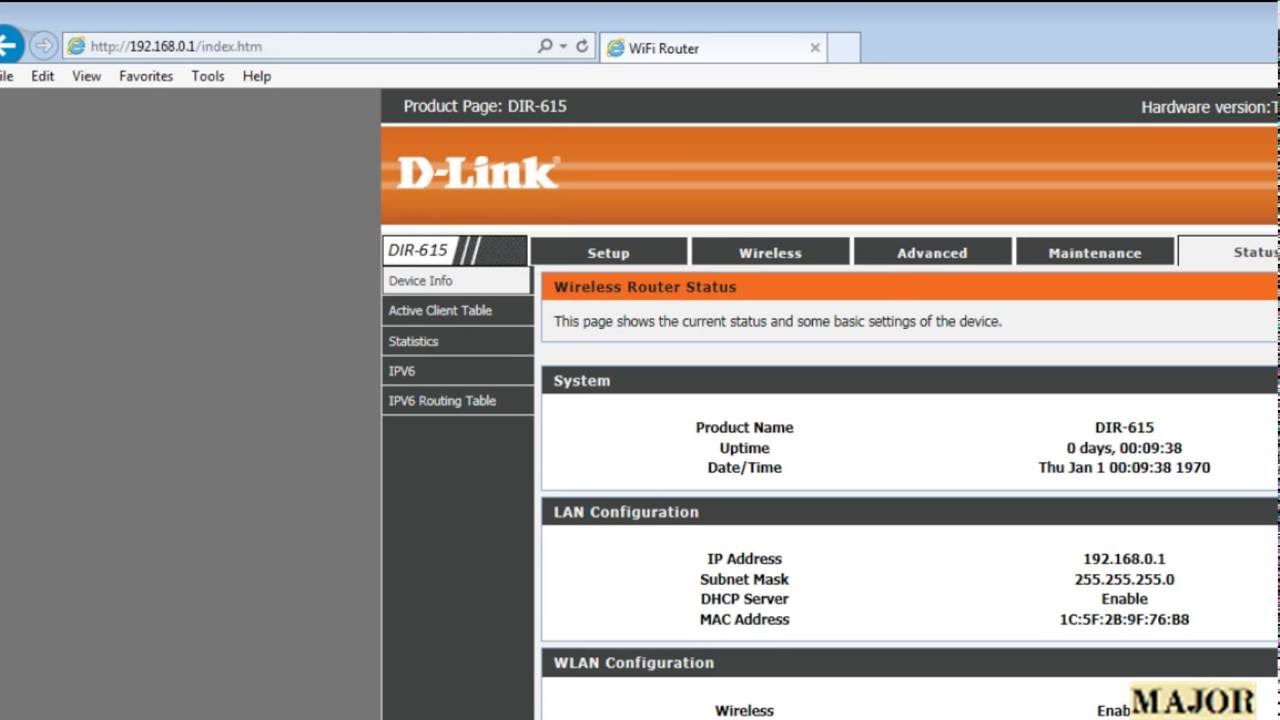Select Device Info in sidebar

(x=457, y=281)
